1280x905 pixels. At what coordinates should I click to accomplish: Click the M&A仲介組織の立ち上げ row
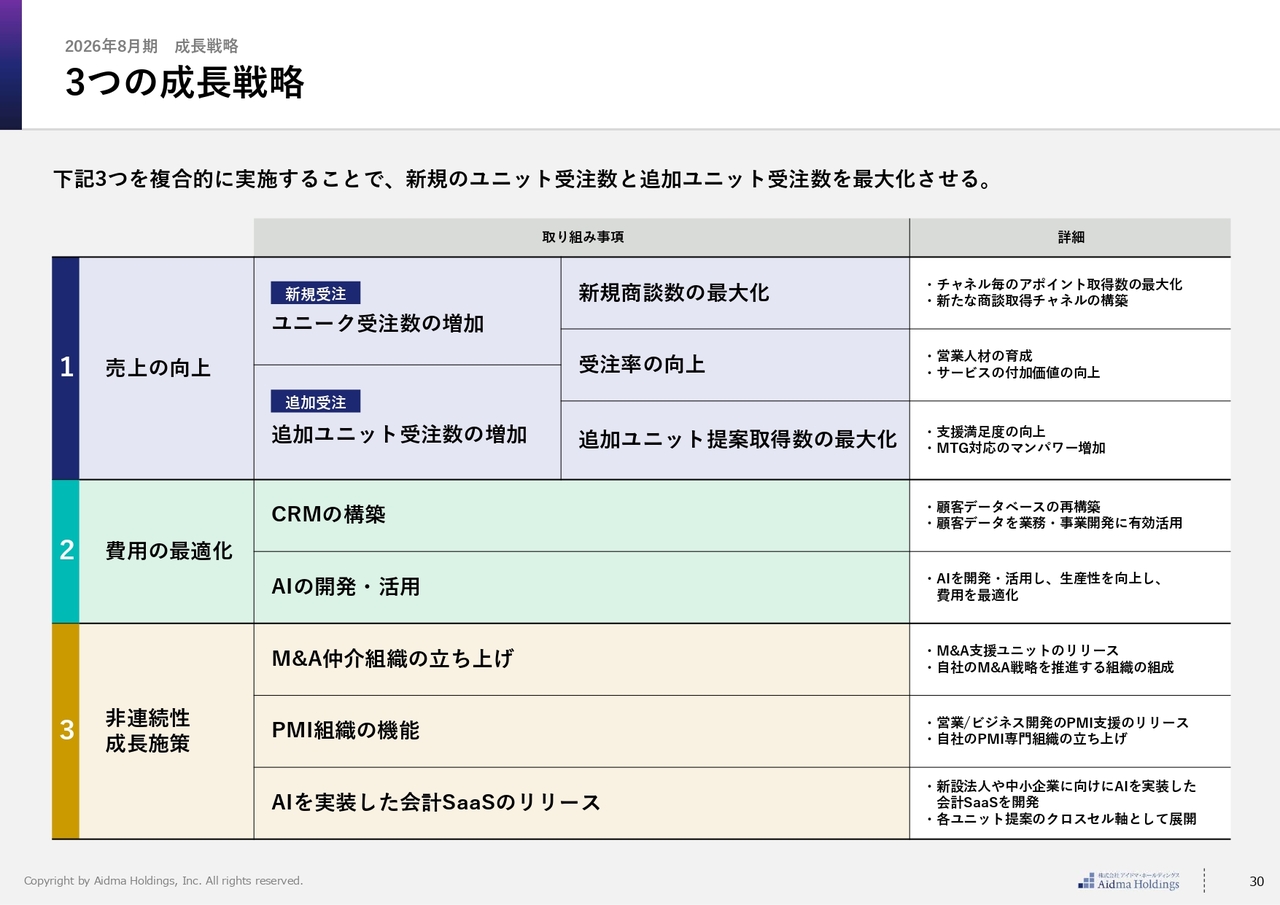point(581,659)
